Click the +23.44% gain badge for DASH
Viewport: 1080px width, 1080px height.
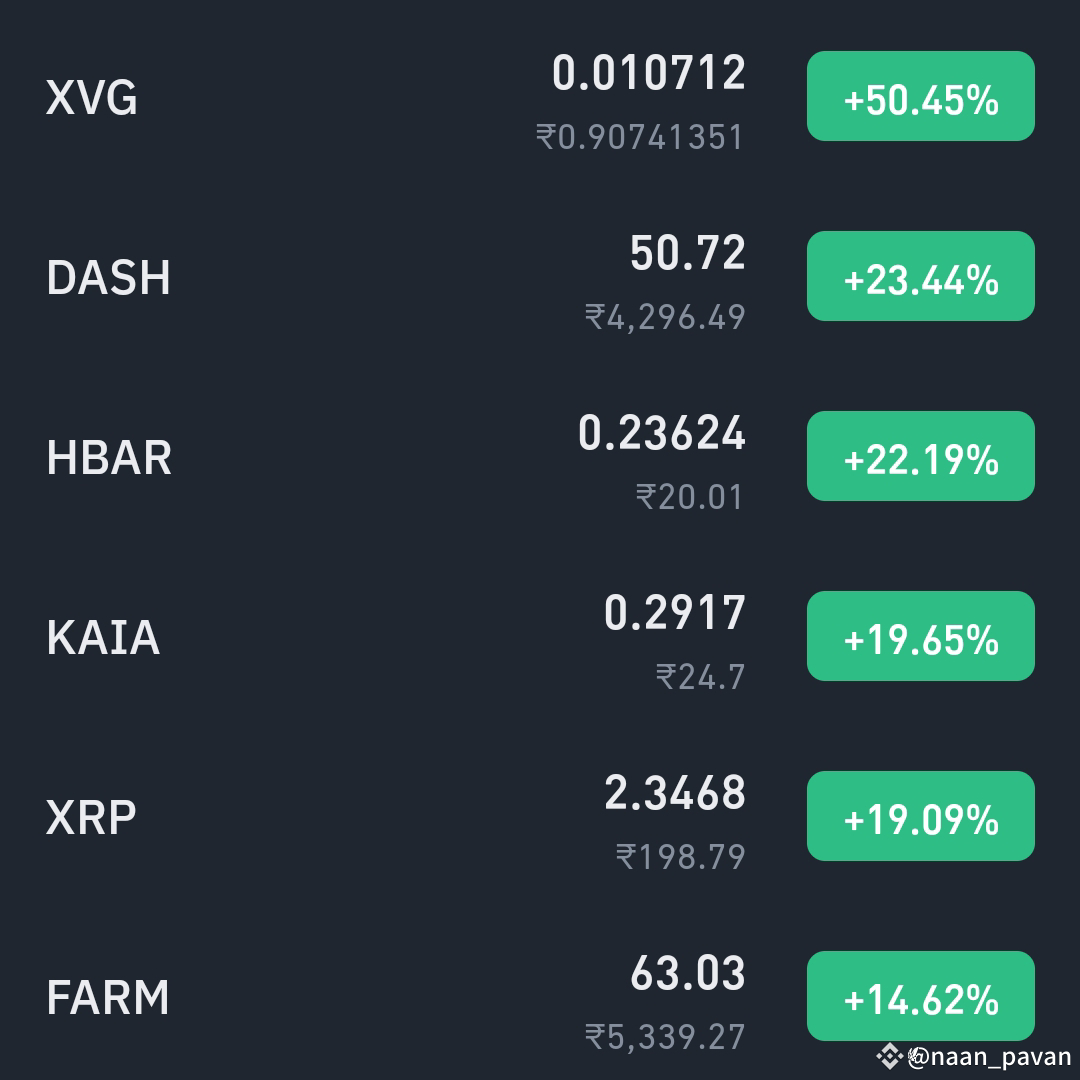pos(920,276)
